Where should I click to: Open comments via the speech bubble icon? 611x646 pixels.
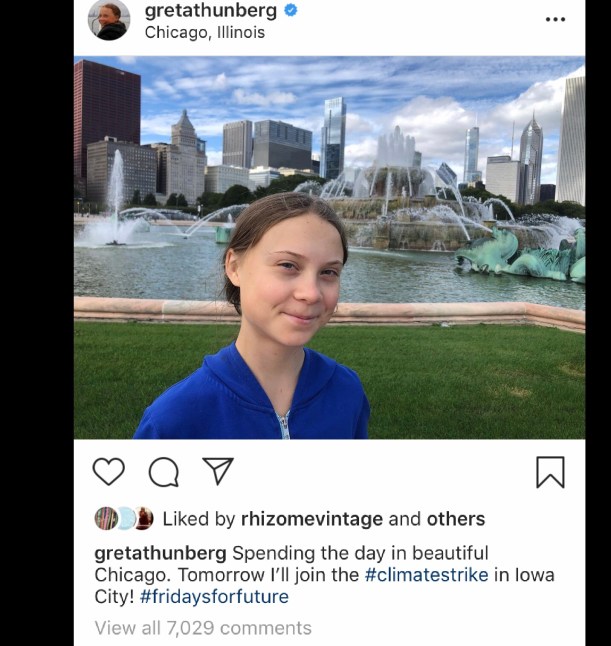point(164,472)
